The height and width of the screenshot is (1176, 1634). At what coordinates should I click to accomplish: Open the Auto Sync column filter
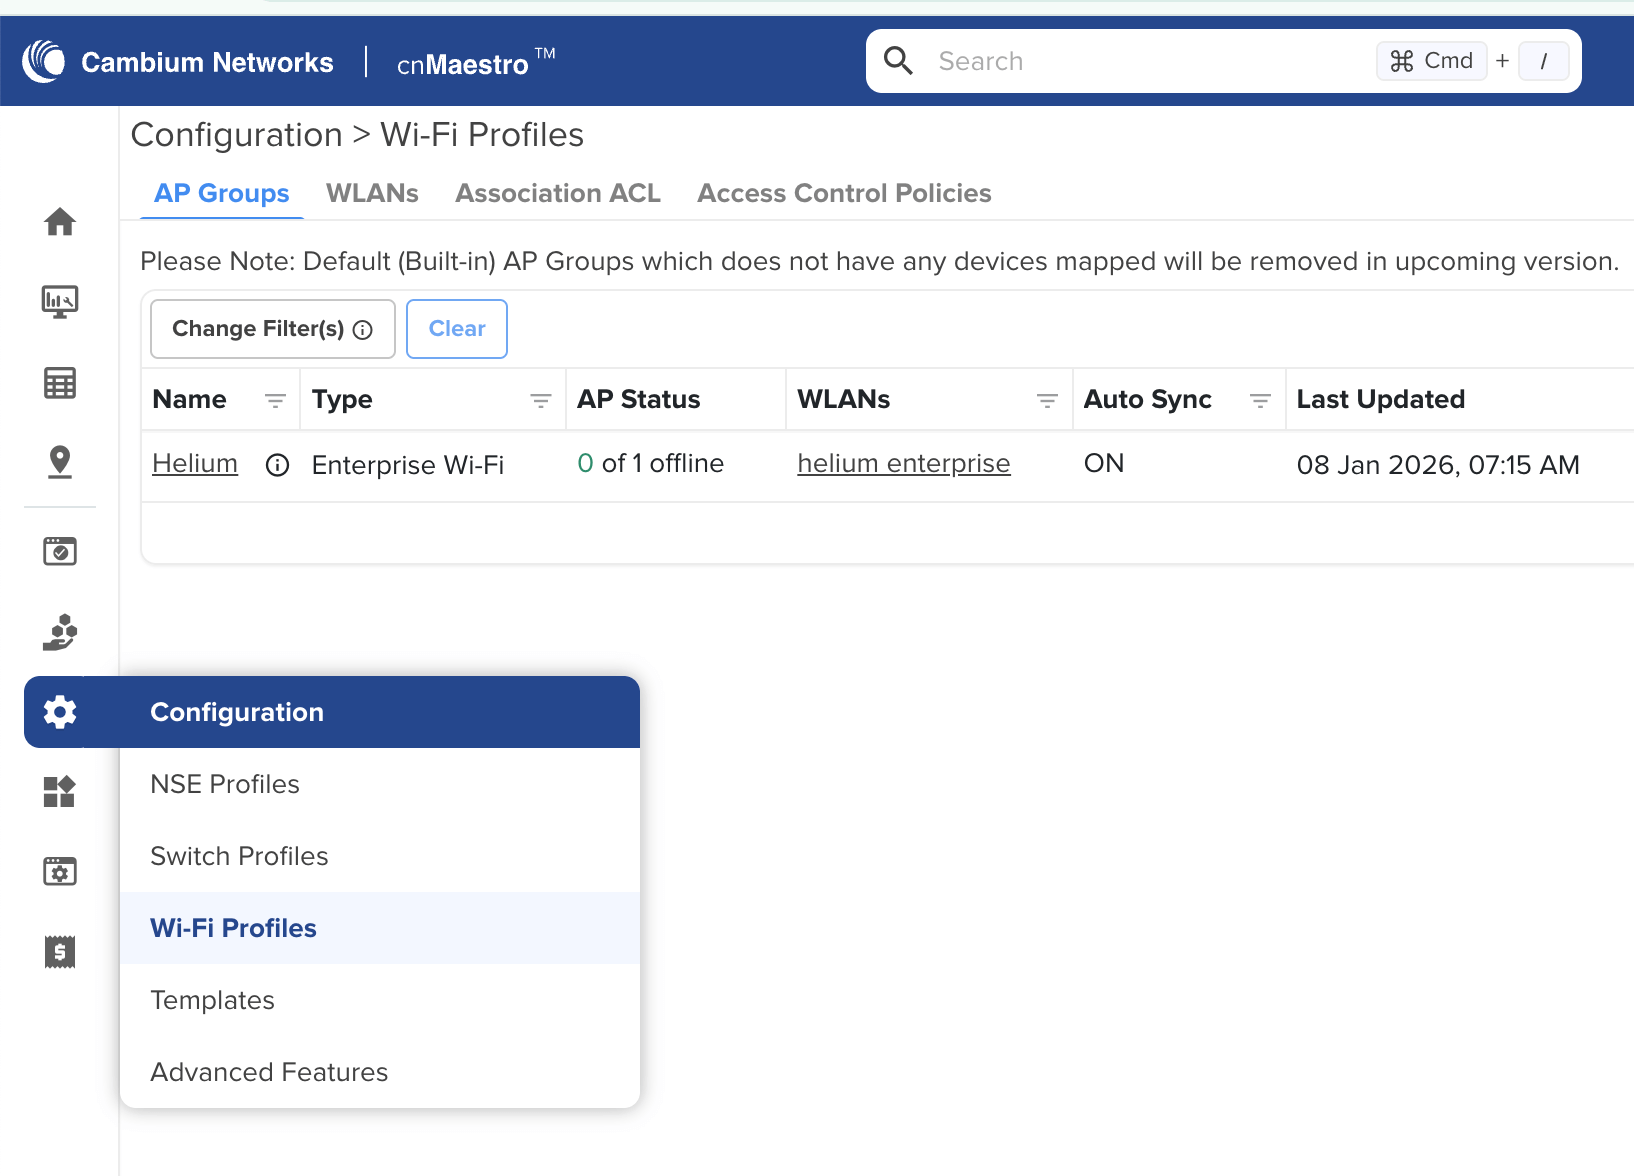[x=1260, y=401]
